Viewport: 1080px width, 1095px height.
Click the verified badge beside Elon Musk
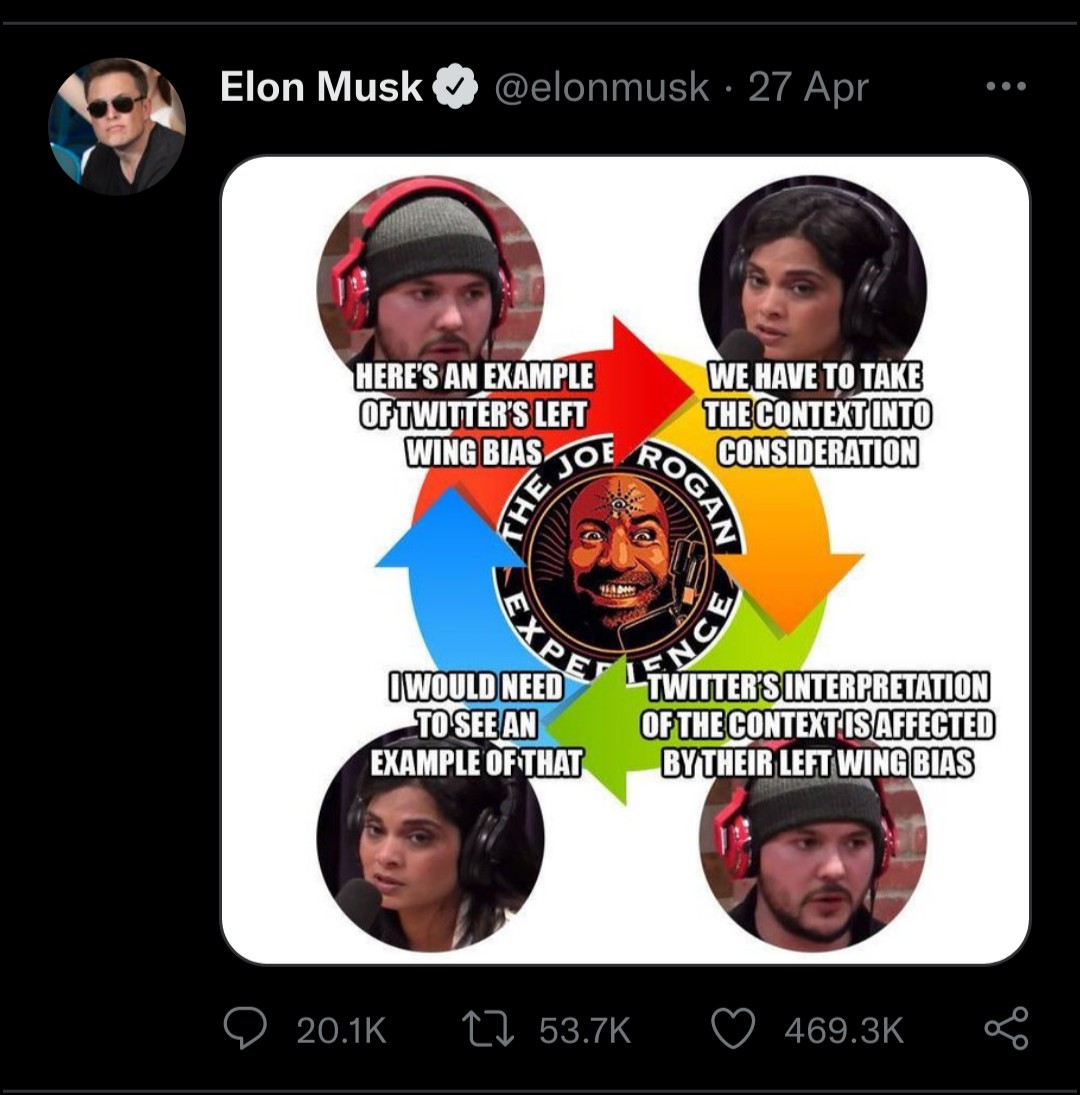(x=454, y=88)
